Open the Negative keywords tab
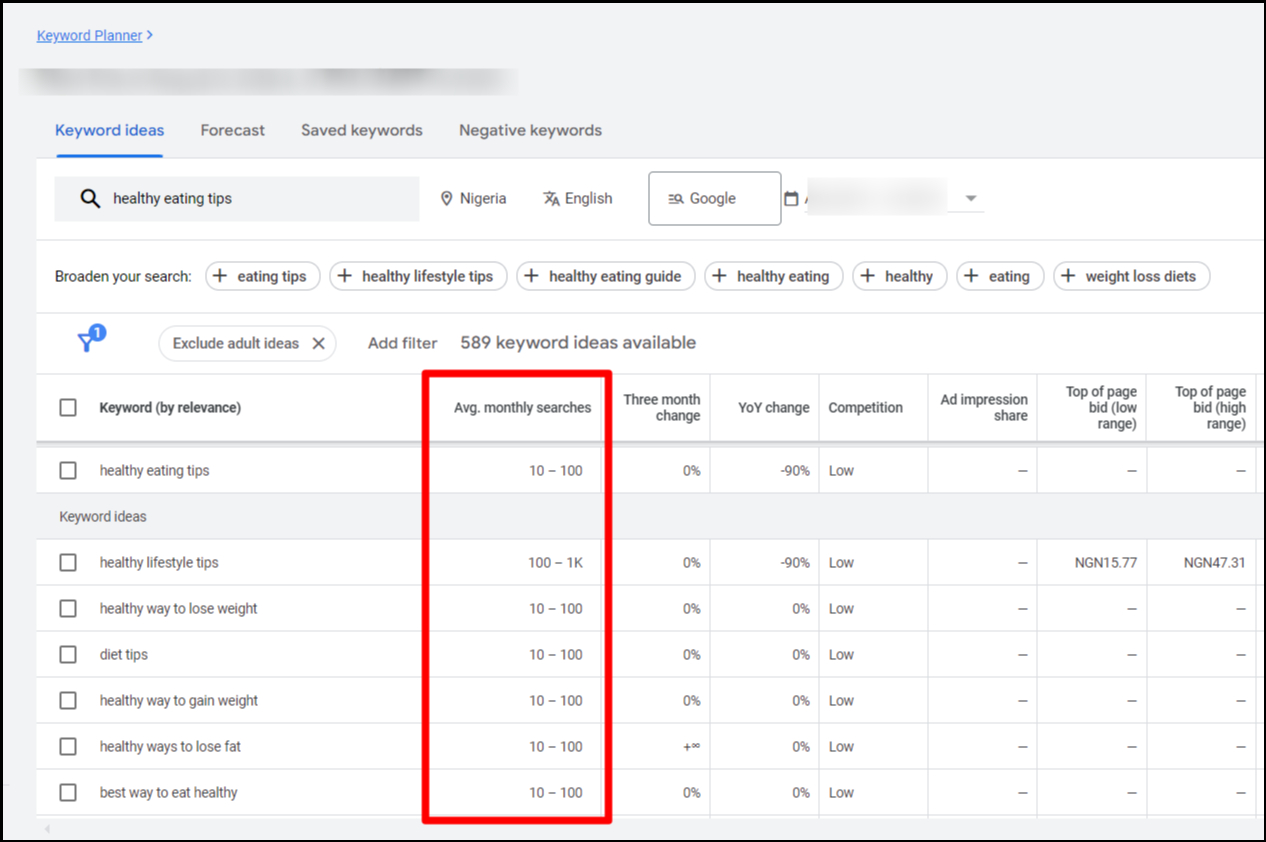The width and height of the screenshot is (1266, 842). [530, 130]
